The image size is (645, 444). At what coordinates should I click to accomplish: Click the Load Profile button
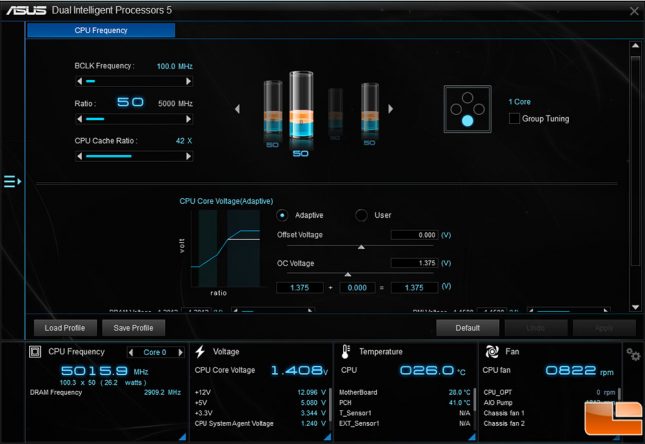(x=65, y=328)
